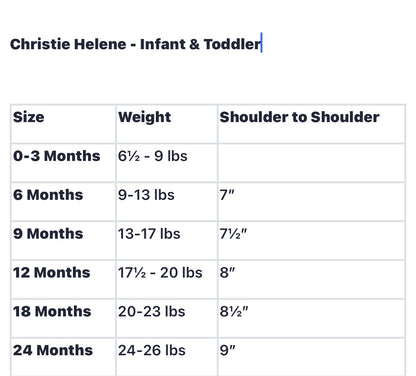This screenshot has height=376, width=416.
Task: Click the 0-3 Months size cell
Action: click(x=63, y=163)
